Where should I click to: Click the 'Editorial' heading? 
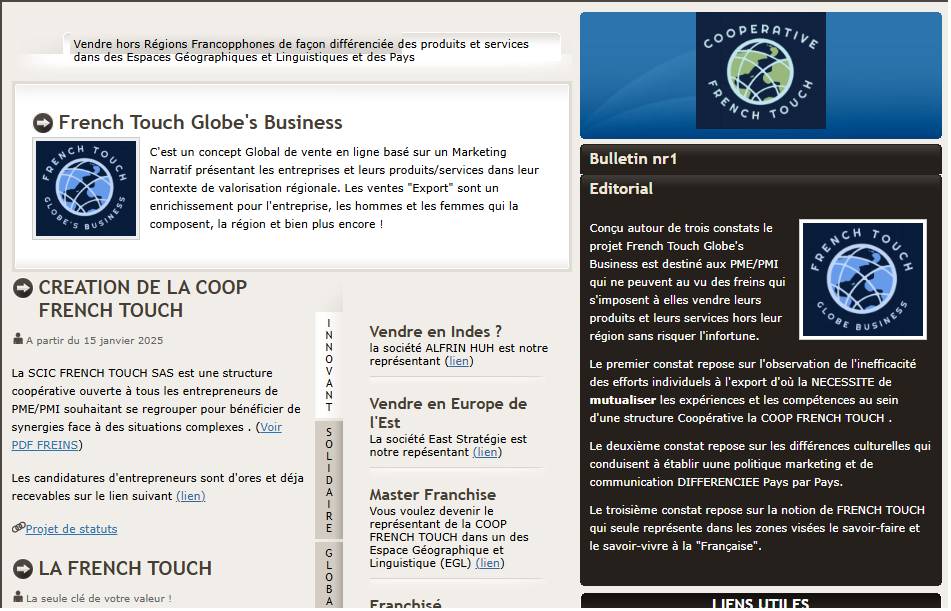pos(621,189)
